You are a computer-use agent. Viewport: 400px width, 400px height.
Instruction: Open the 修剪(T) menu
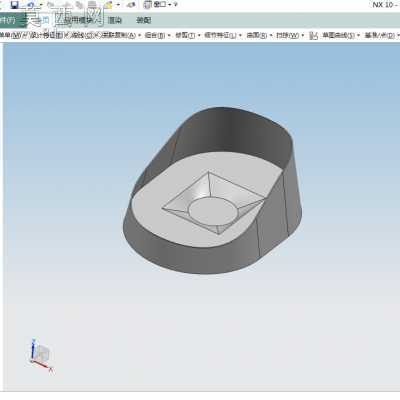(x=185, y=35)
